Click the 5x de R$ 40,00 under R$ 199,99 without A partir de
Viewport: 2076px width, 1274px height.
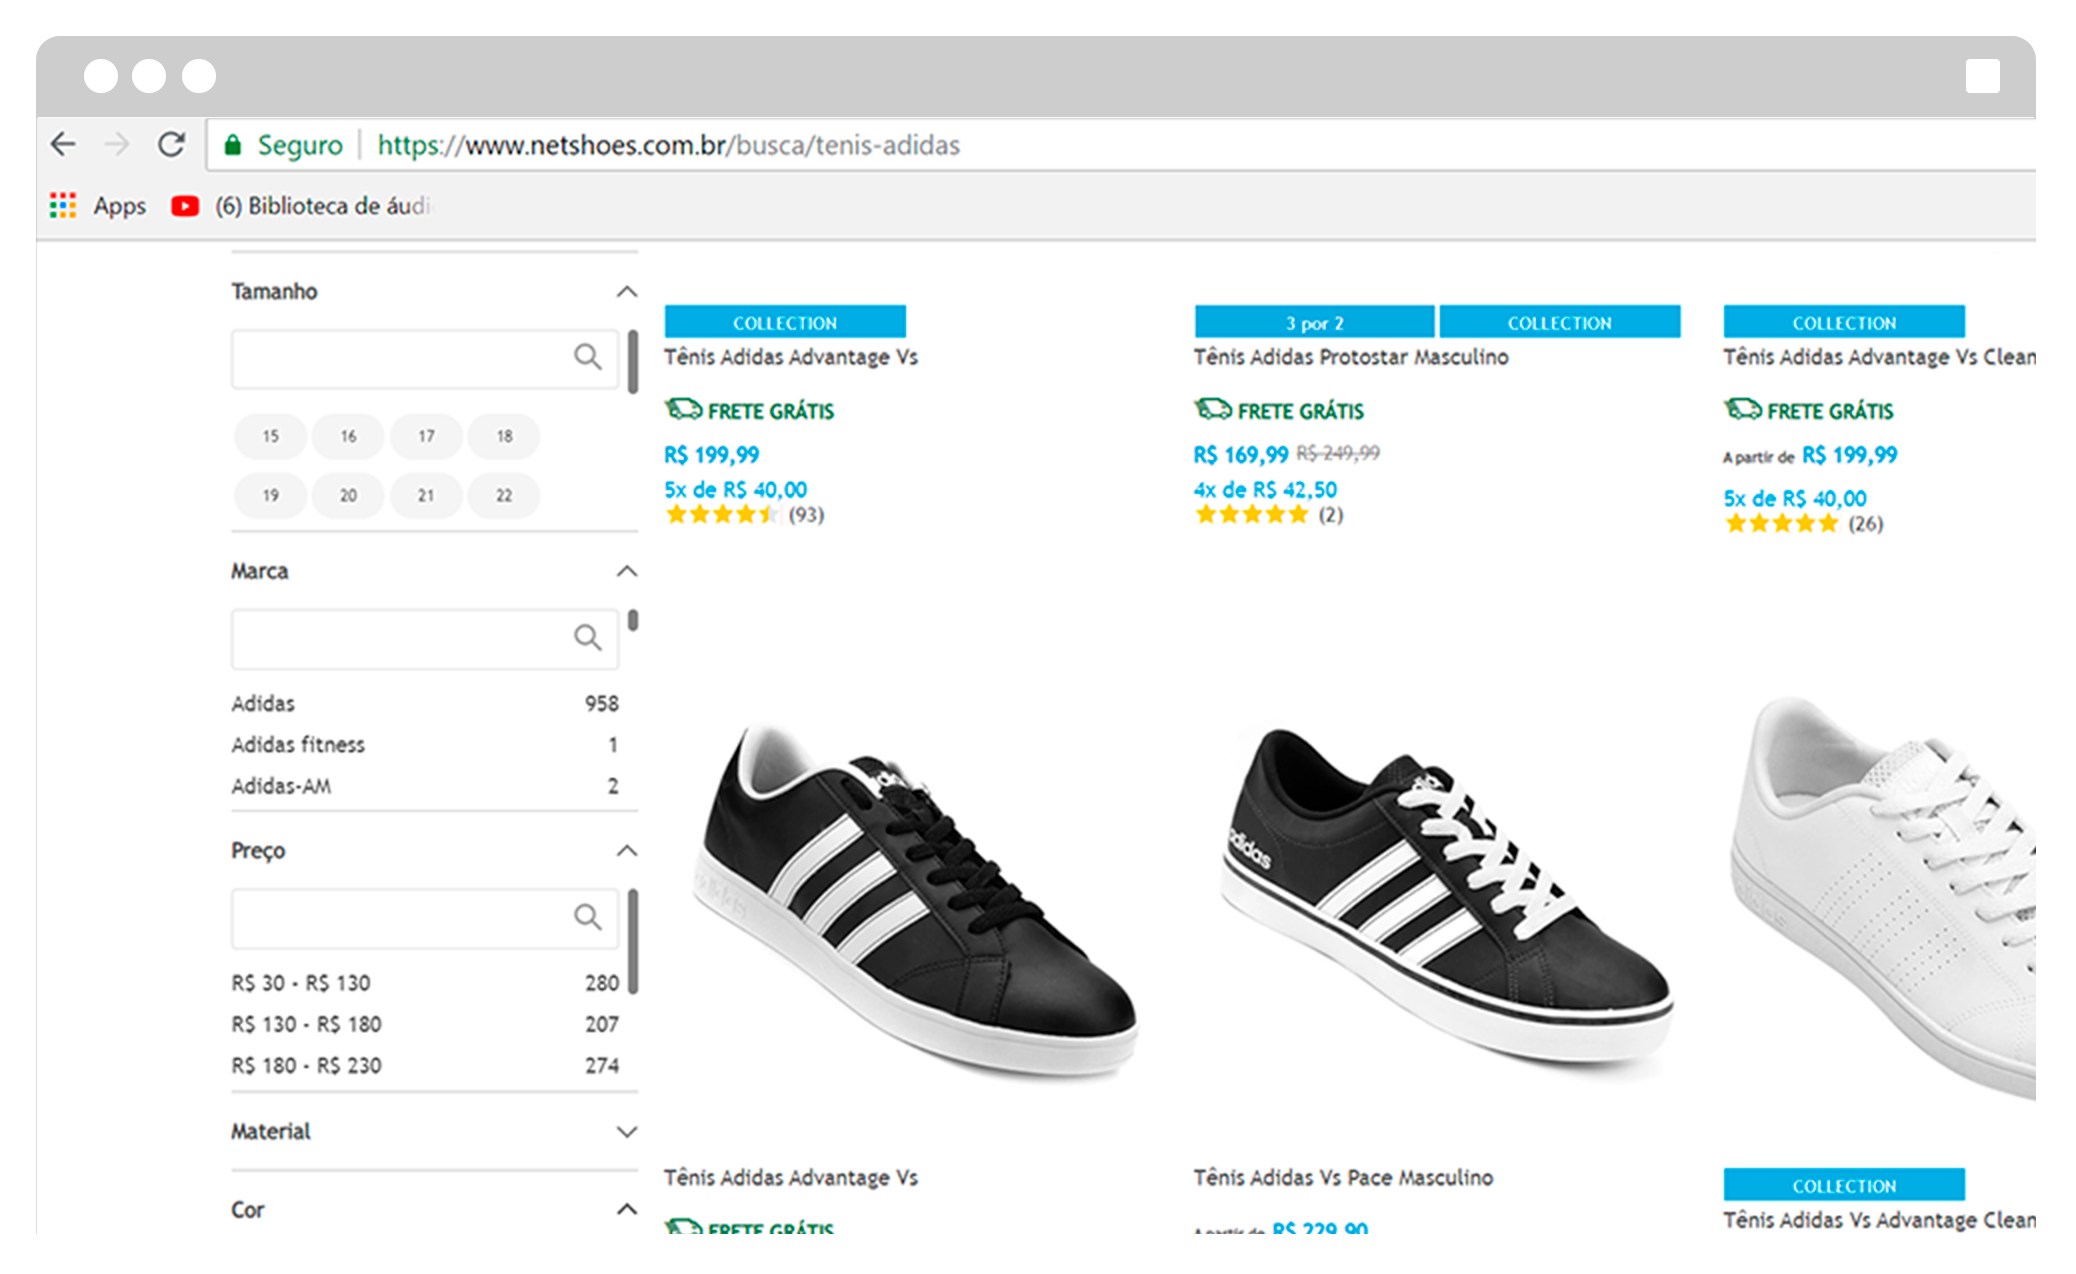[736, 490]
